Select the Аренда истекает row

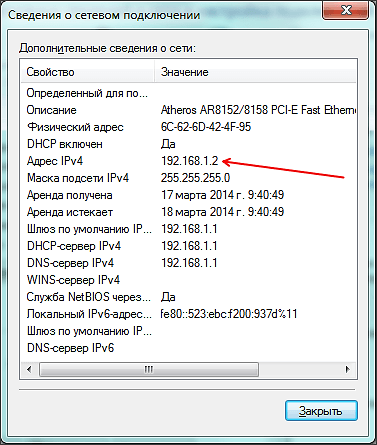(189, 212)
